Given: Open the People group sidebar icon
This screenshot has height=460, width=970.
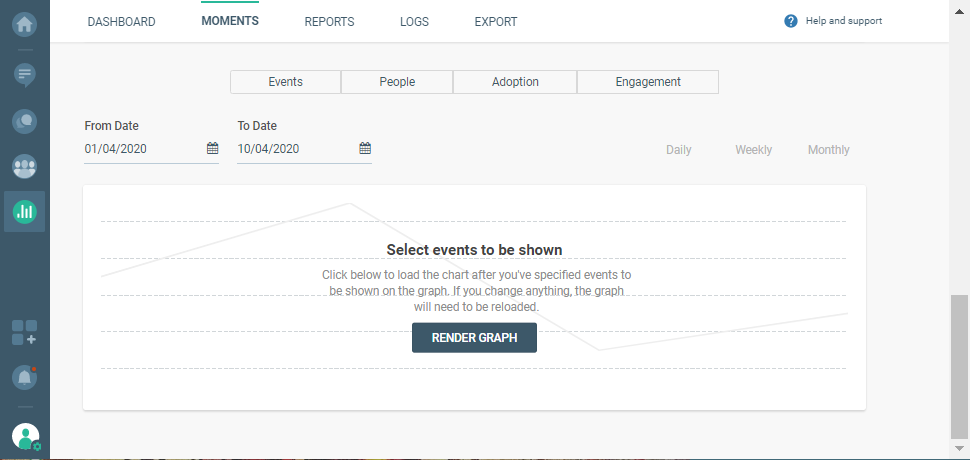Looking at the screenshot, I should [x=25, y=166].
